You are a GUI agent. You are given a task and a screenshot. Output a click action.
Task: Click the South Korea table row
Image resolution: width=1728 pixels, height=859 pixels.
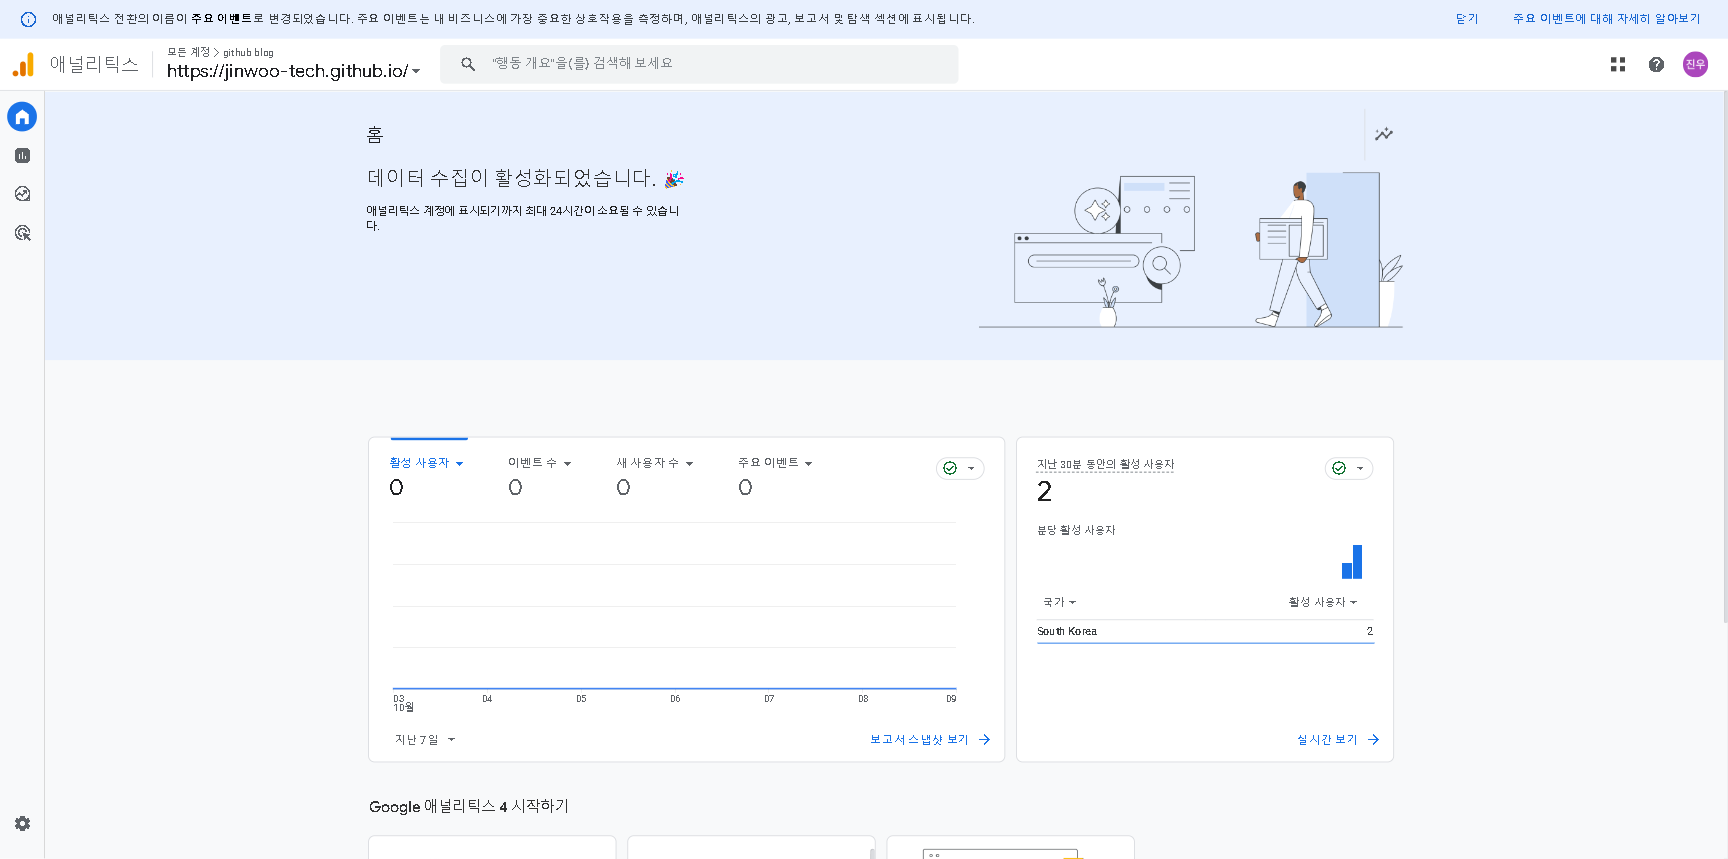[1205, 632]
